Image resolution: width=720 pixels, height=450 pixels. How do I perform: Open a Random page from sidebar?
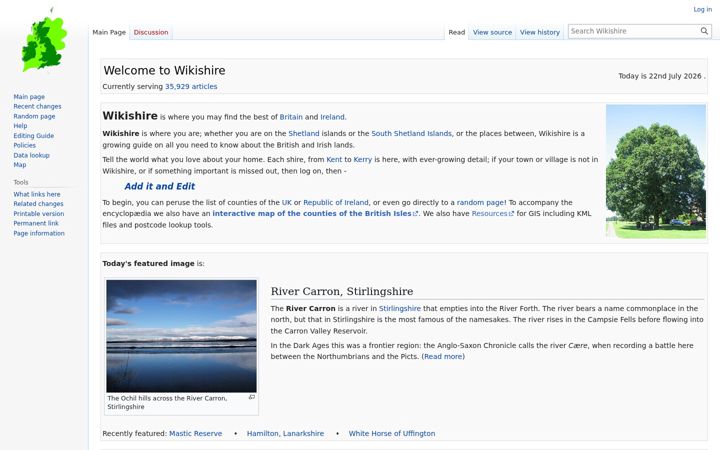(34, 116)
